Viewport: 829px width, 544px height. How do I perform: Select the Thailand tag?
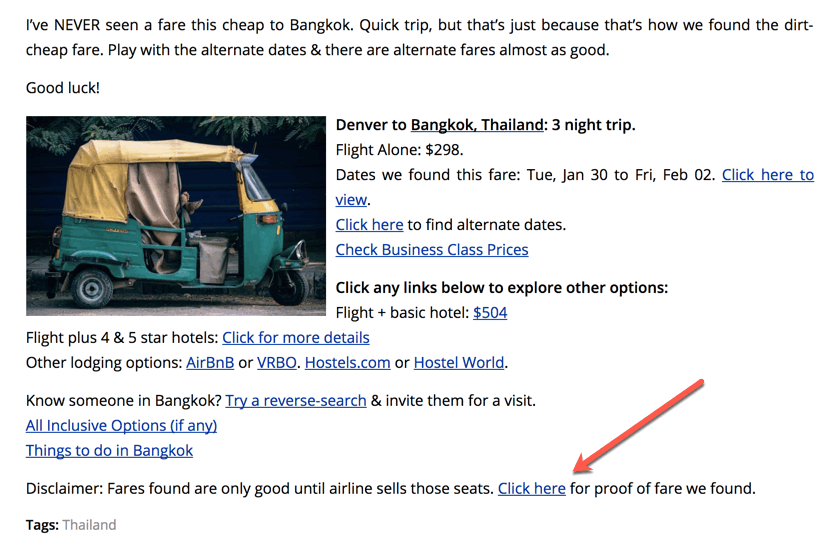coord(89,525)
